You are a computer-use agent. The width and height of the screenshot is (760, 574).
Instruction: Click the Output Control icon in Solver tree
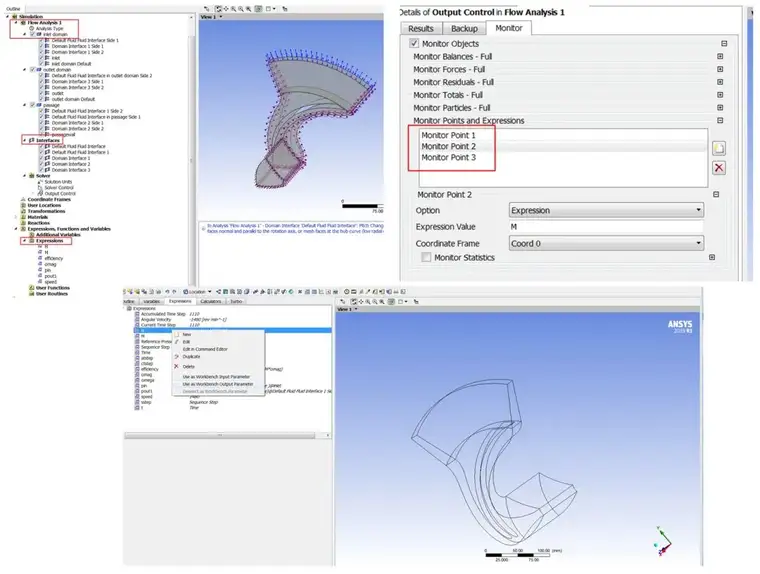tap(41, 193)
